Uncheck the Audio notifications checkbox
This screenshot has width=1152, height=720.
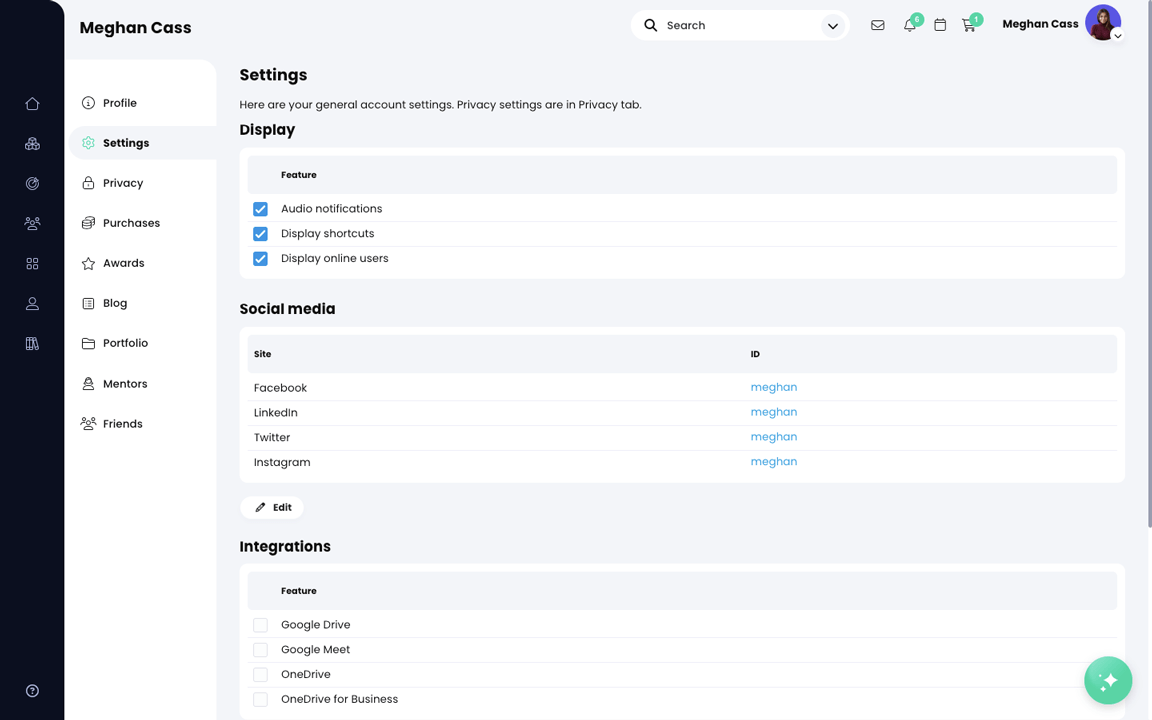point(260,209)
